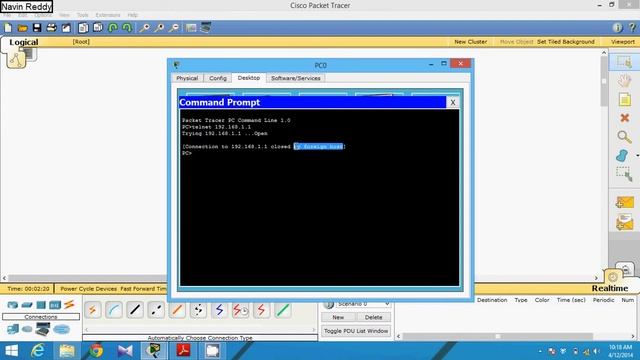Print using the printer toolbar icon

click(51, 28)
